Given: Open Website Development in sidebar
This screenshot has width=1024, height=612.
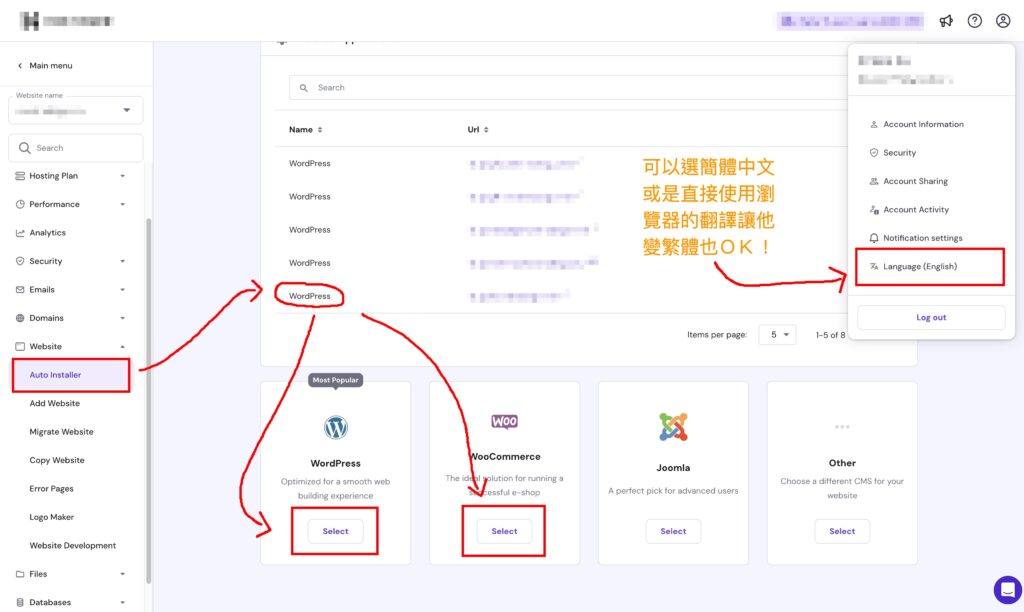Looking at the screenshot, I should (71, 545).
